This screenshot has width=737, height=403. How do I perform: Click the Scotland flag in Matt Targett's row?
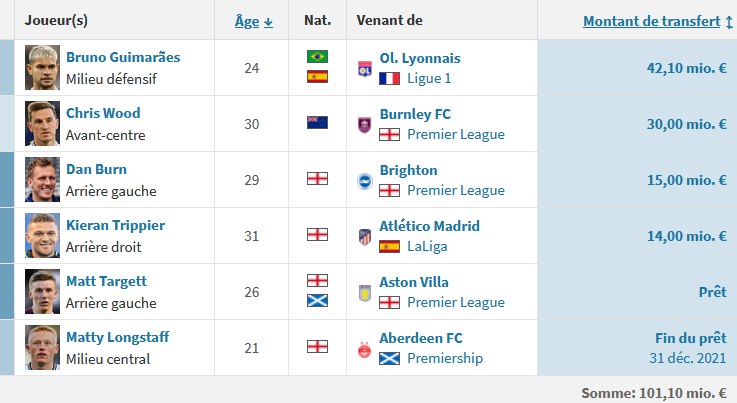pyautogui.click(x=317, y=300)
